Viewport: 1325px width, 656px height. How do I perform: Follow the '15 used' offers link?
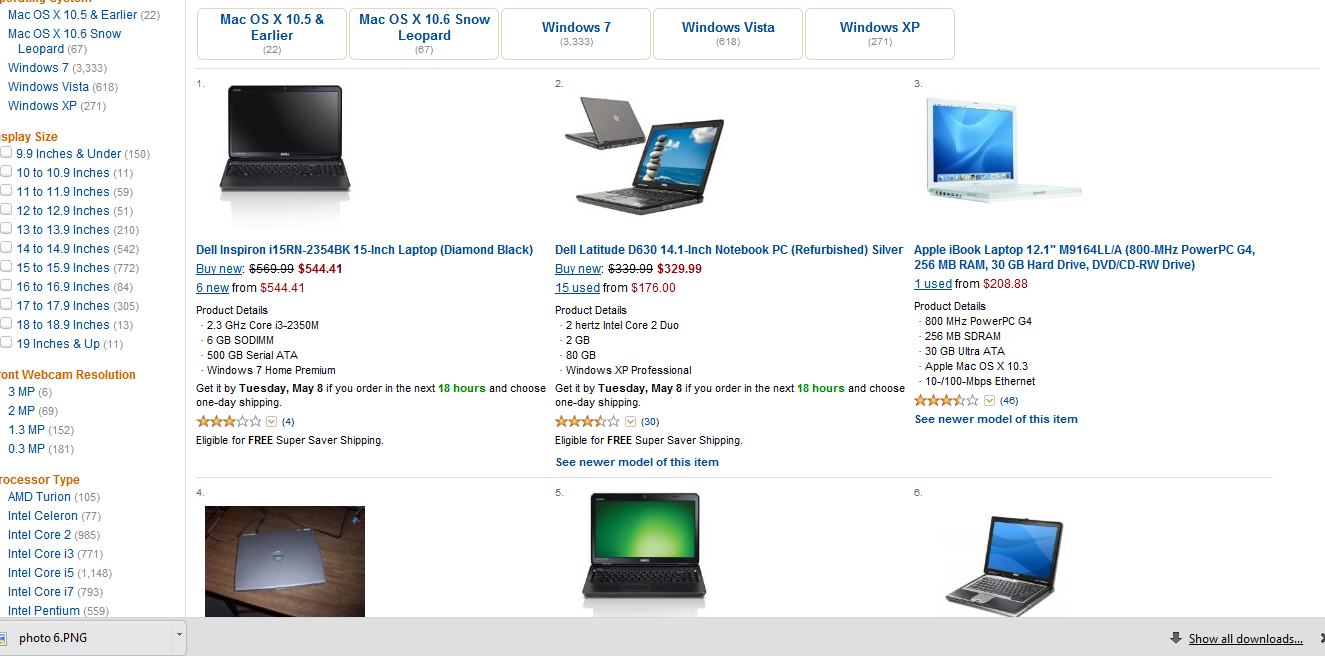(x=578, y=288)
